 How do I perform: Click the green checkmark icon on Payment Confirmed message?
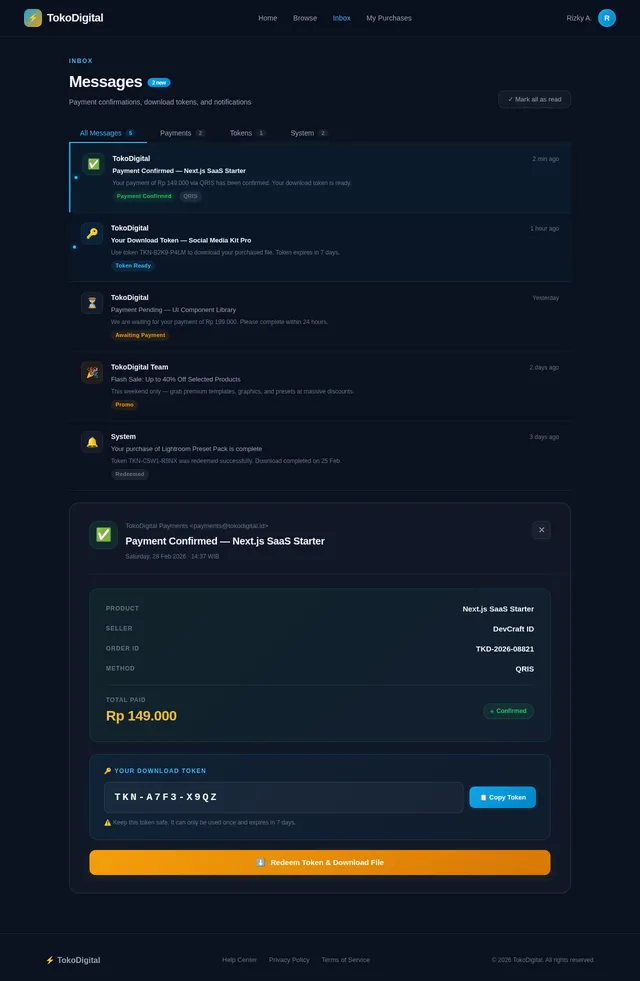[x=93, y=164]
